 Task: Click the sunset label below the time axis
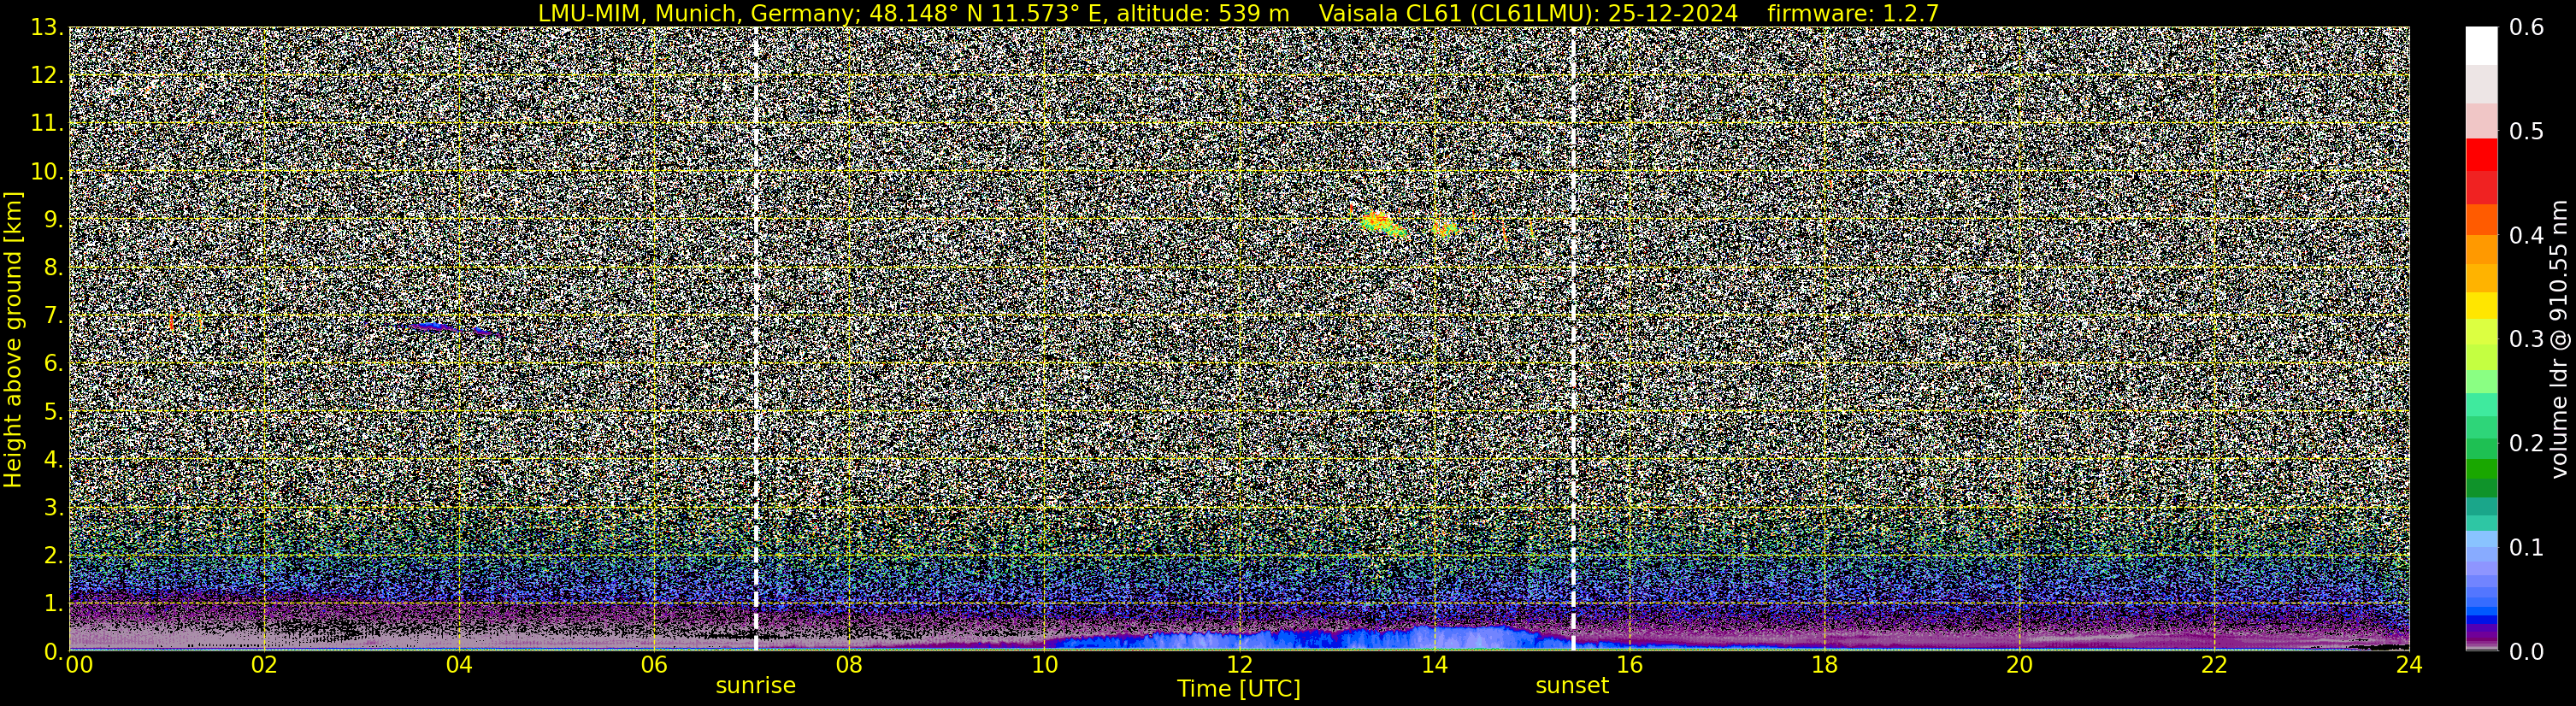pos(1572,686)
